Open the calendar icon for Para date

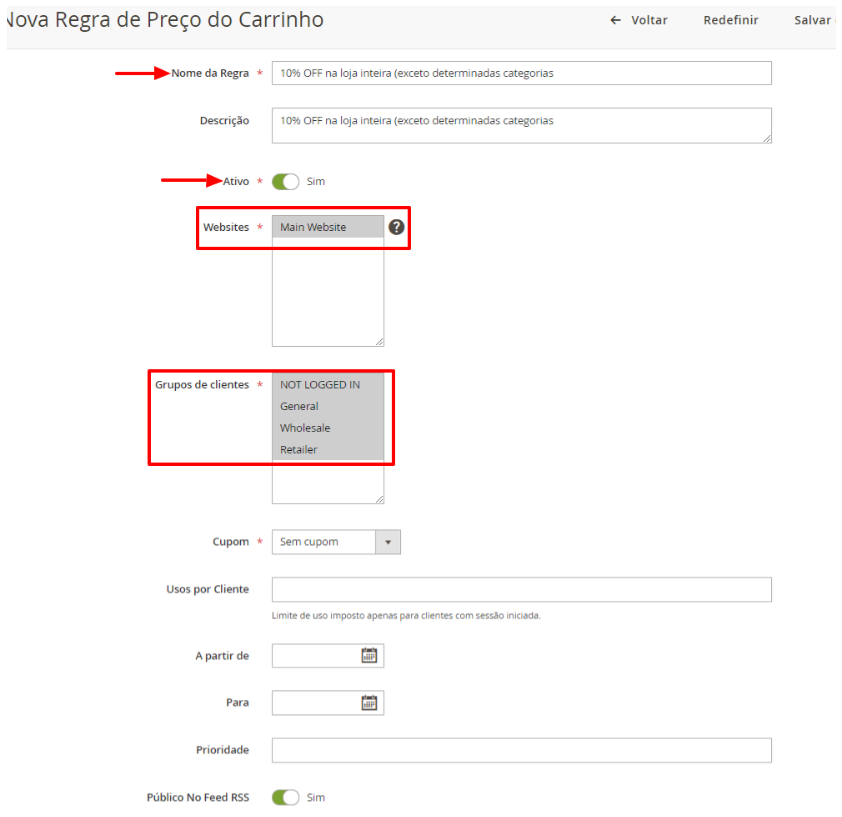[369, 703]
